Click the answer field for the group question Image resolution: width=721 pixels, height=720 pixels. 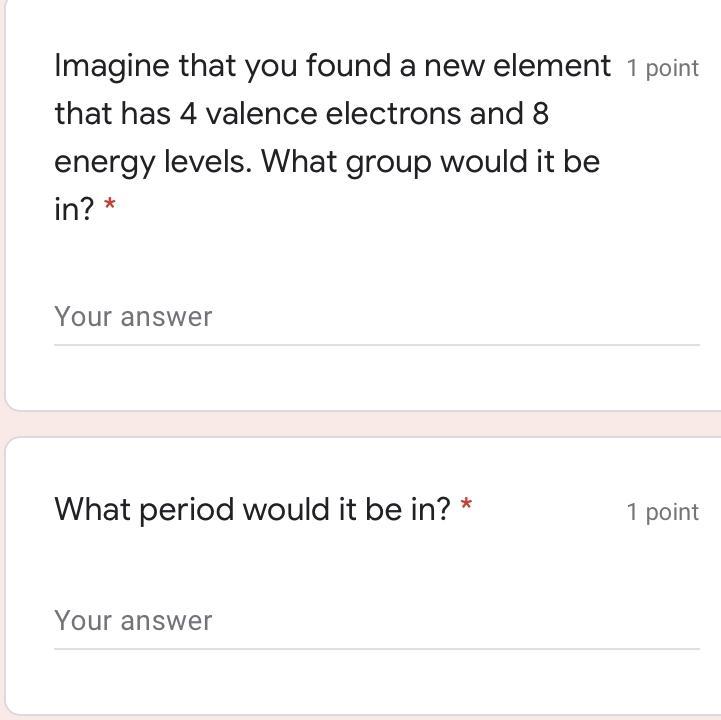click(x=376, y=317)
